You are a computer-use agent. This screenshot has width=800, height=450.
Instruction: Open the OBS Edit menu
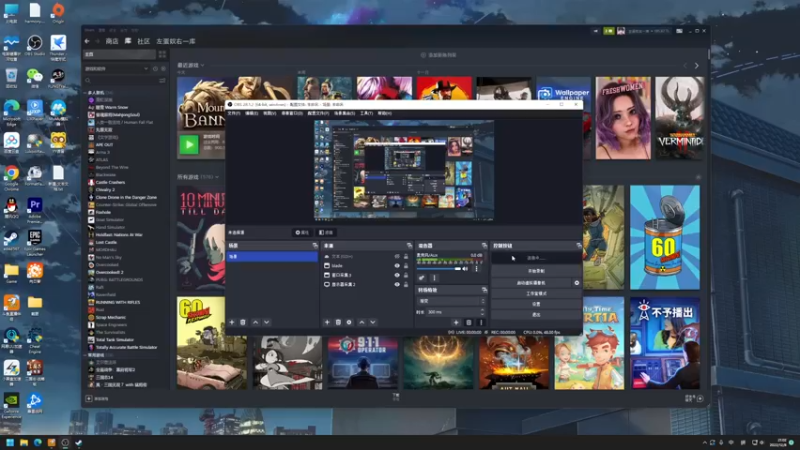pos(252,113)
